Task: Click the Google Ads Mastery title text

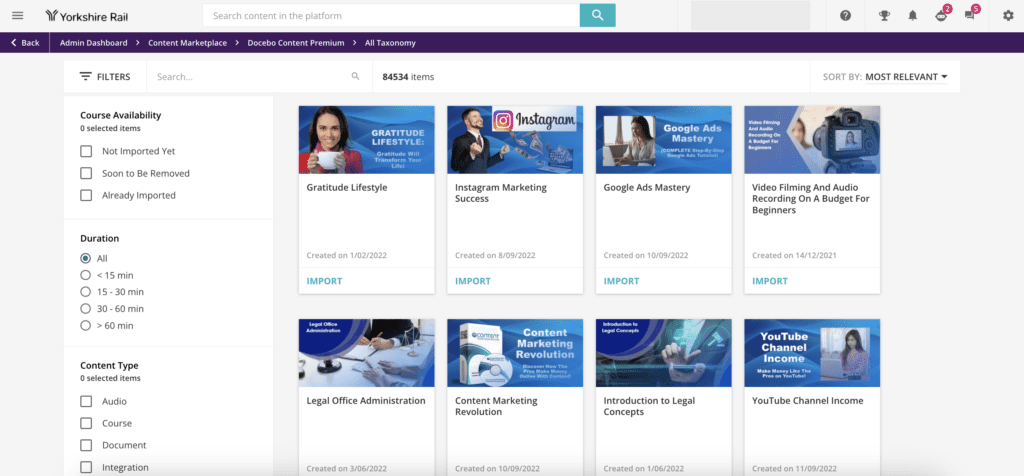Action: click(x=647, y=187)
